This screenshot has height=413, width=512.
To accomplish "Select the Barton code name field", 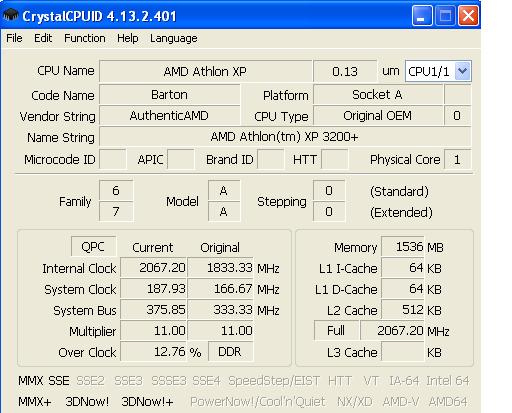I will [x=169, y=95].
